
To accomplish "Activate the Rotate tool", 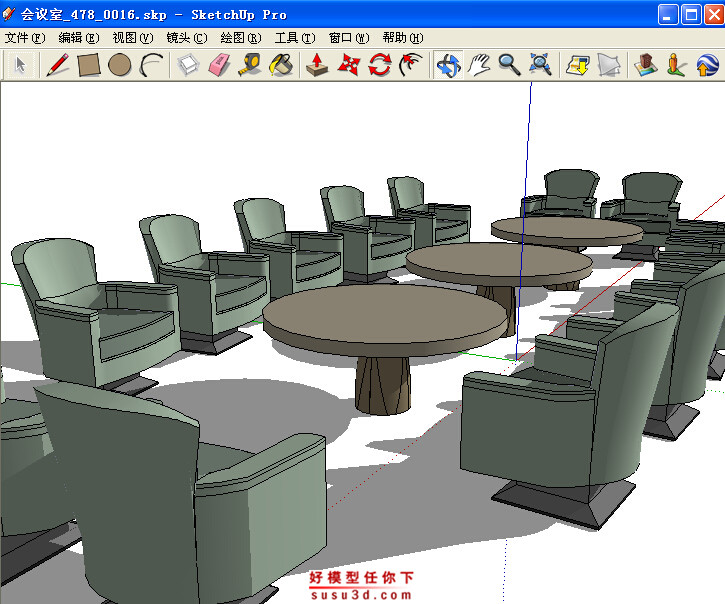I will (380, 65).
